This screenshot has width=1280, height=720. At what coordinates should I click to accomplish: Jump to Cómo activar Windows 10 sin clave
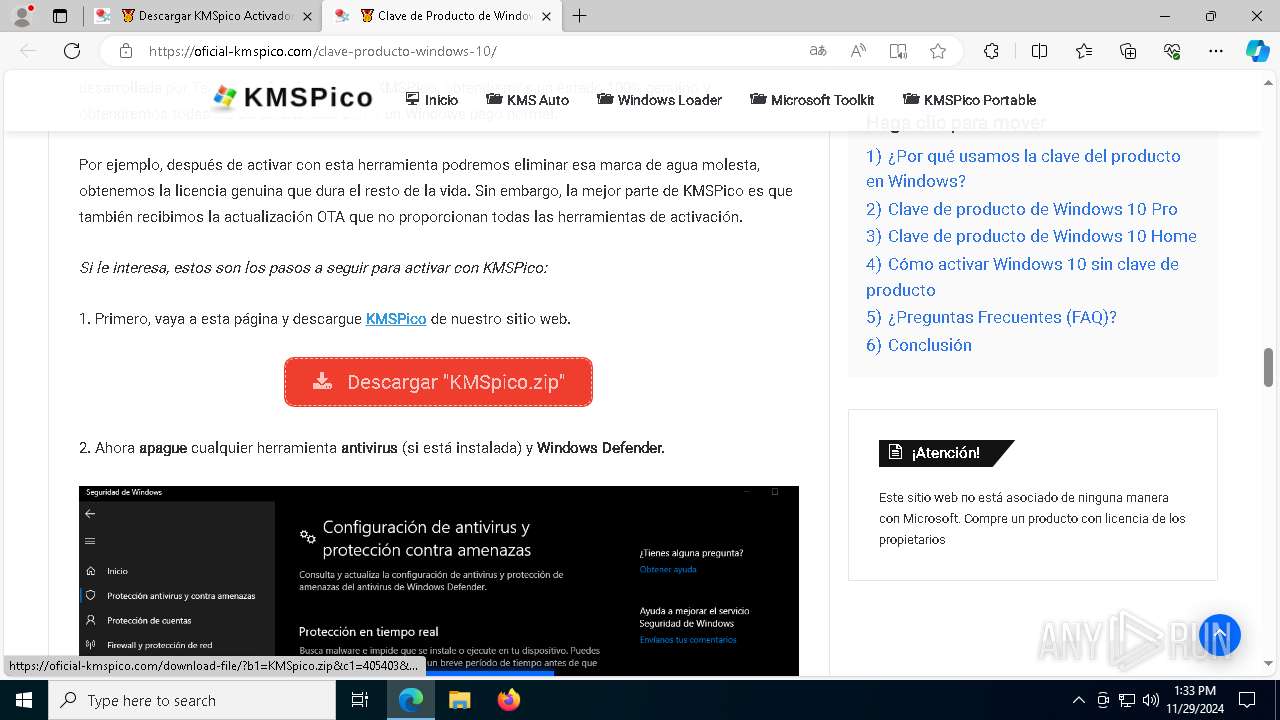(x=1022, y=277)
